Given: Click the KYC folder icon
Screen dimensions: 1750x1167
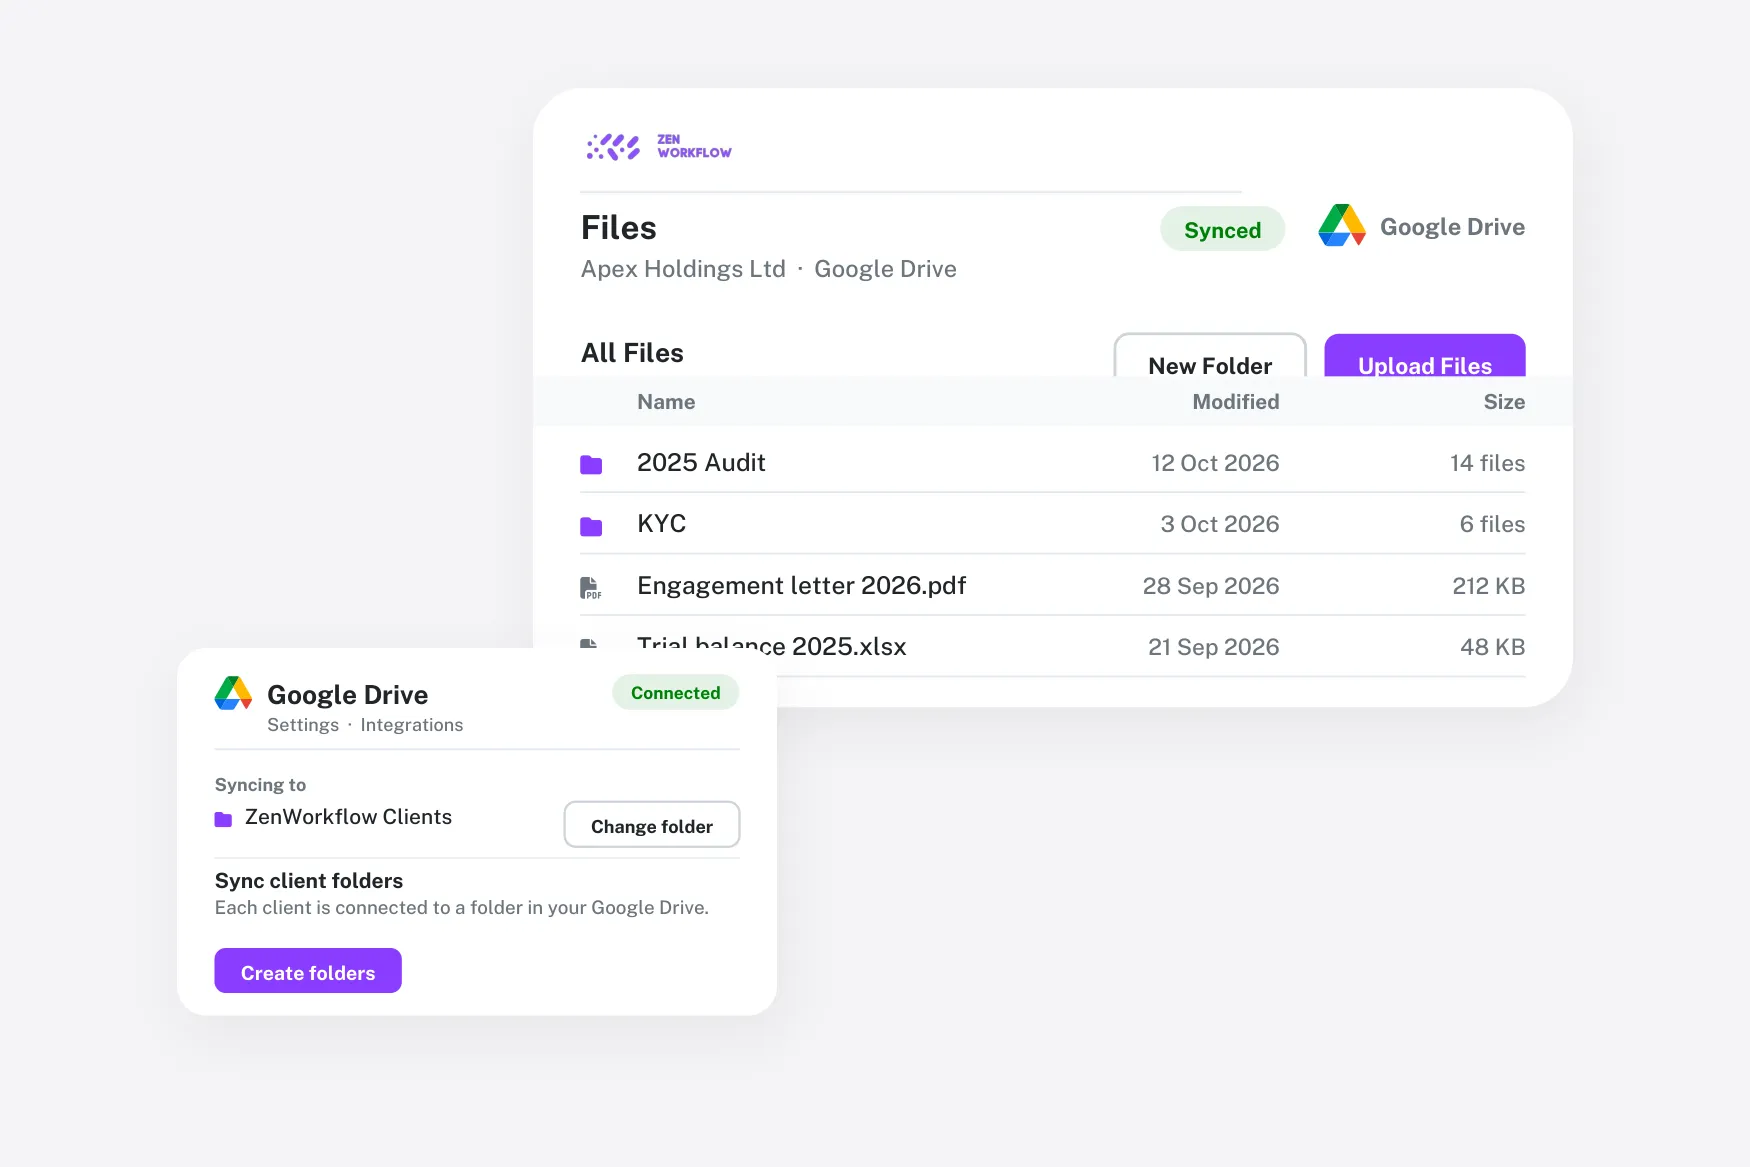Looking at the screenshot, I should point(591,526).
